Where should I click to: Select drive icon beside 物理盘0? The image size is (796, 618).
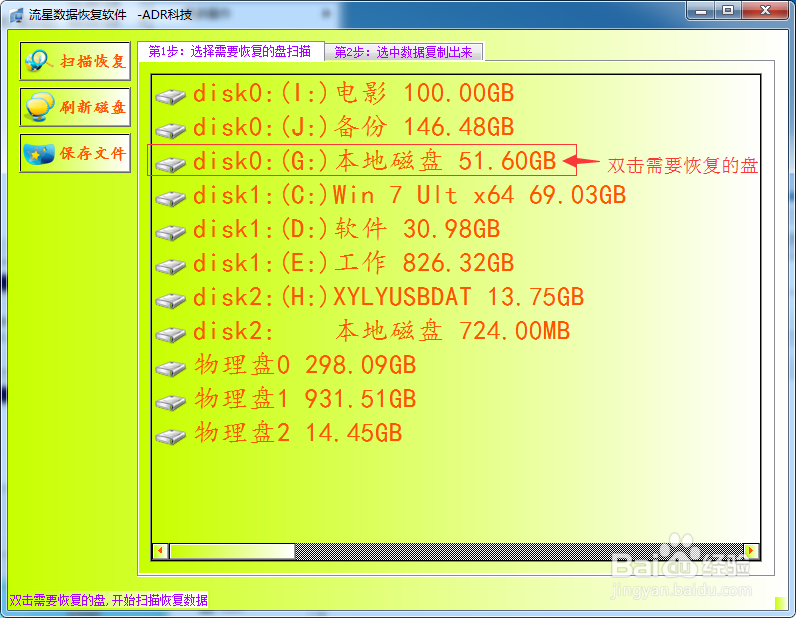(x=171, y=368)
